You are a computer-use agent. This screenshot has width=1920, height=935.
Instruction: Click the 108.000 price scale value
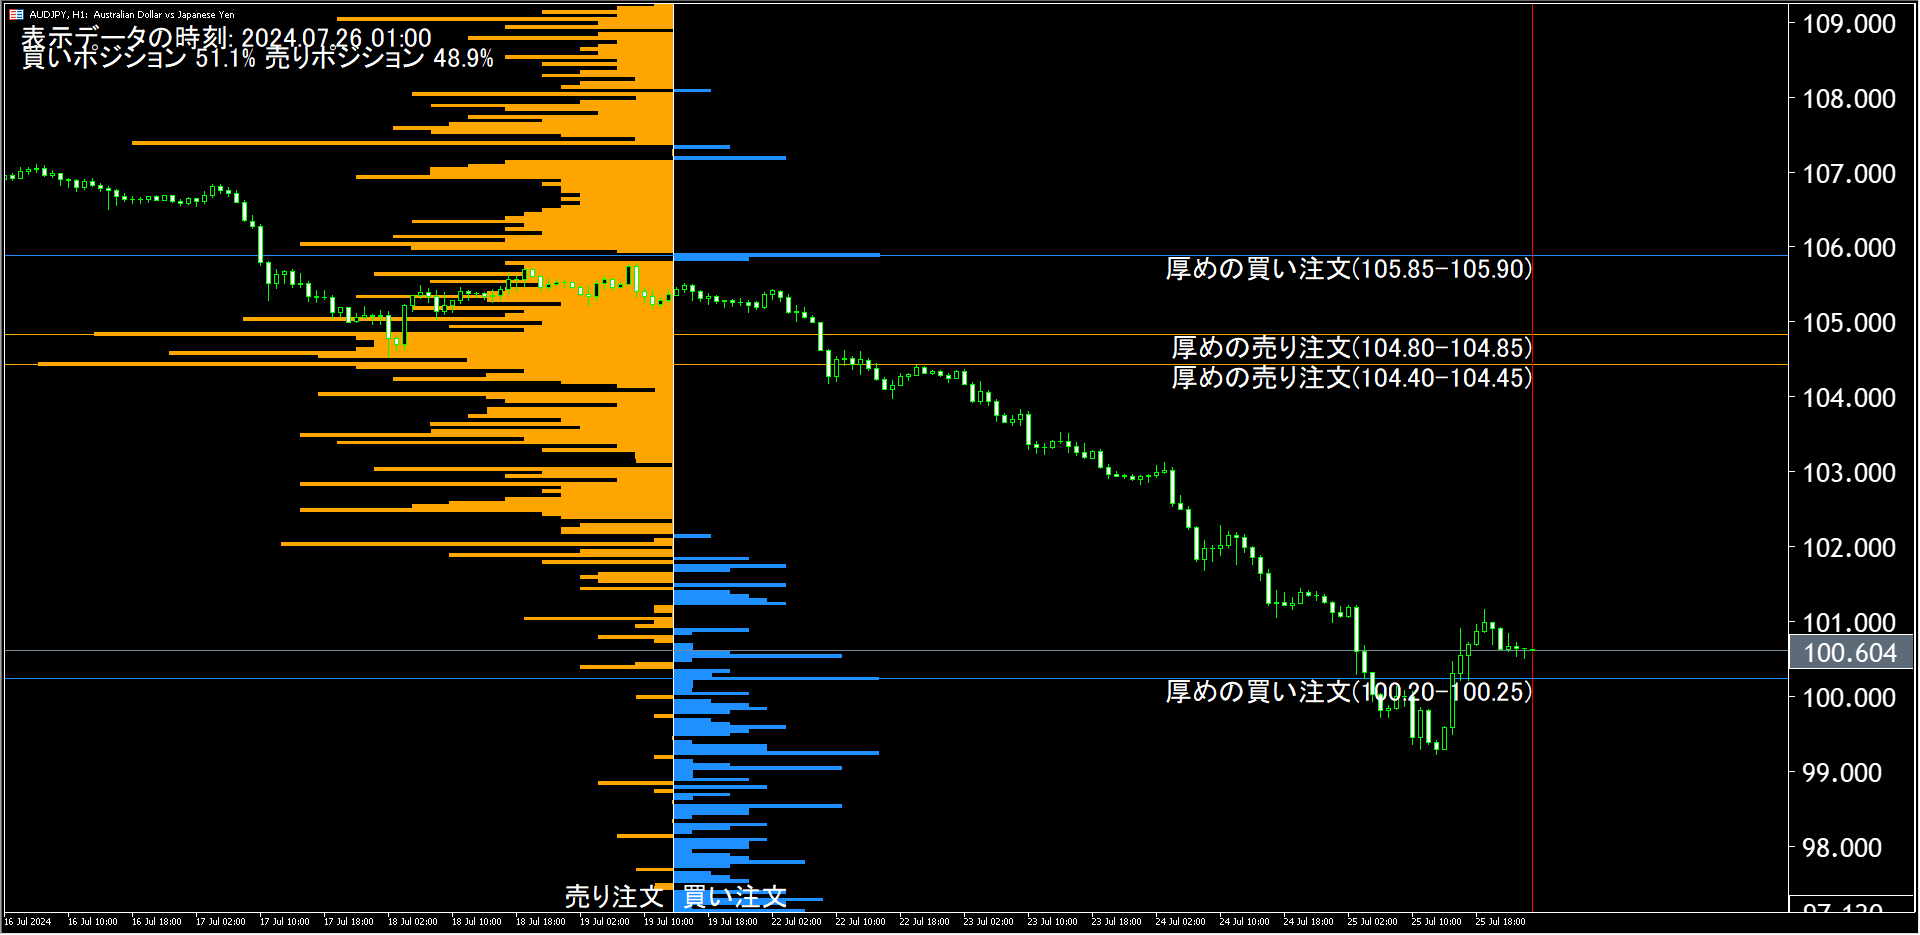click(1849, 99)
